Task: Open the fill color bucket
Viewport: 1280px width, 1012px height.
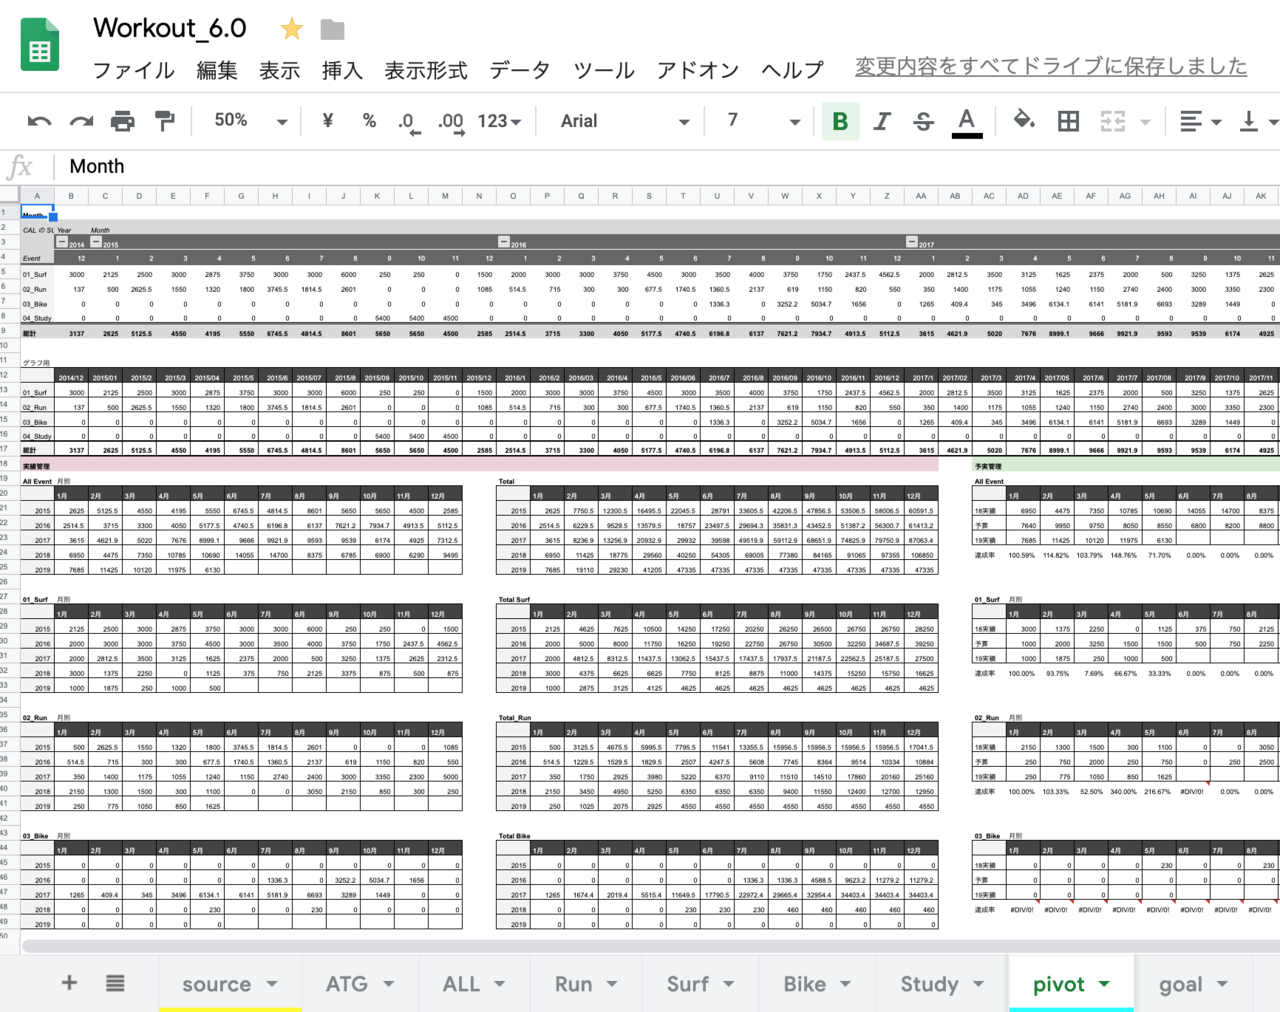Action: (x=1023, y=121)
